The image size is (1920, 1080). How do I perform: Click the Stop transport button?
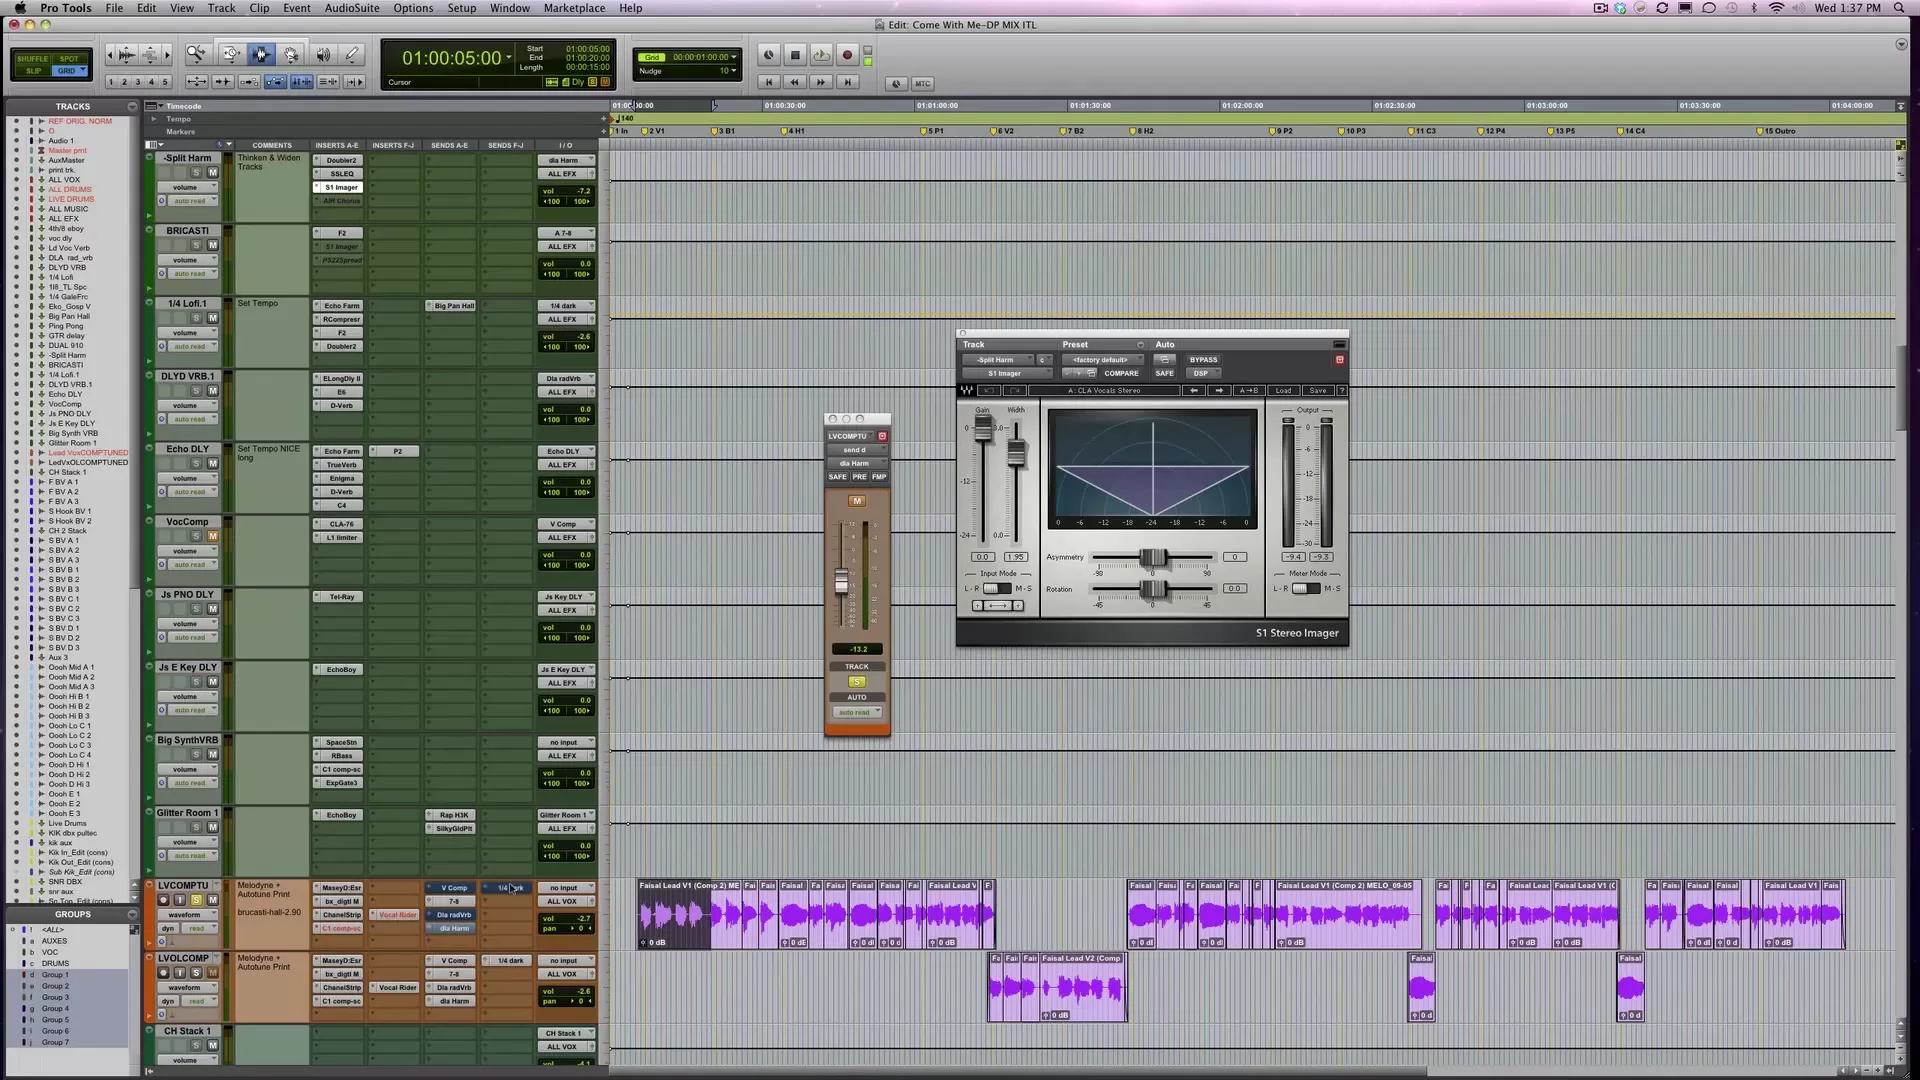pyautogui.click(x=795, y=55)
